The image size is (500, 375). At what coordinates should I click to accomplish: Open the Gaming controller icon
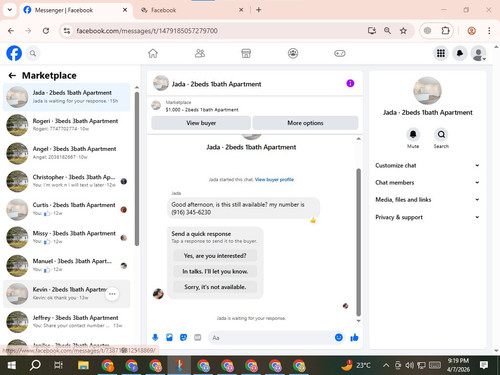click(x=340, y=53)
